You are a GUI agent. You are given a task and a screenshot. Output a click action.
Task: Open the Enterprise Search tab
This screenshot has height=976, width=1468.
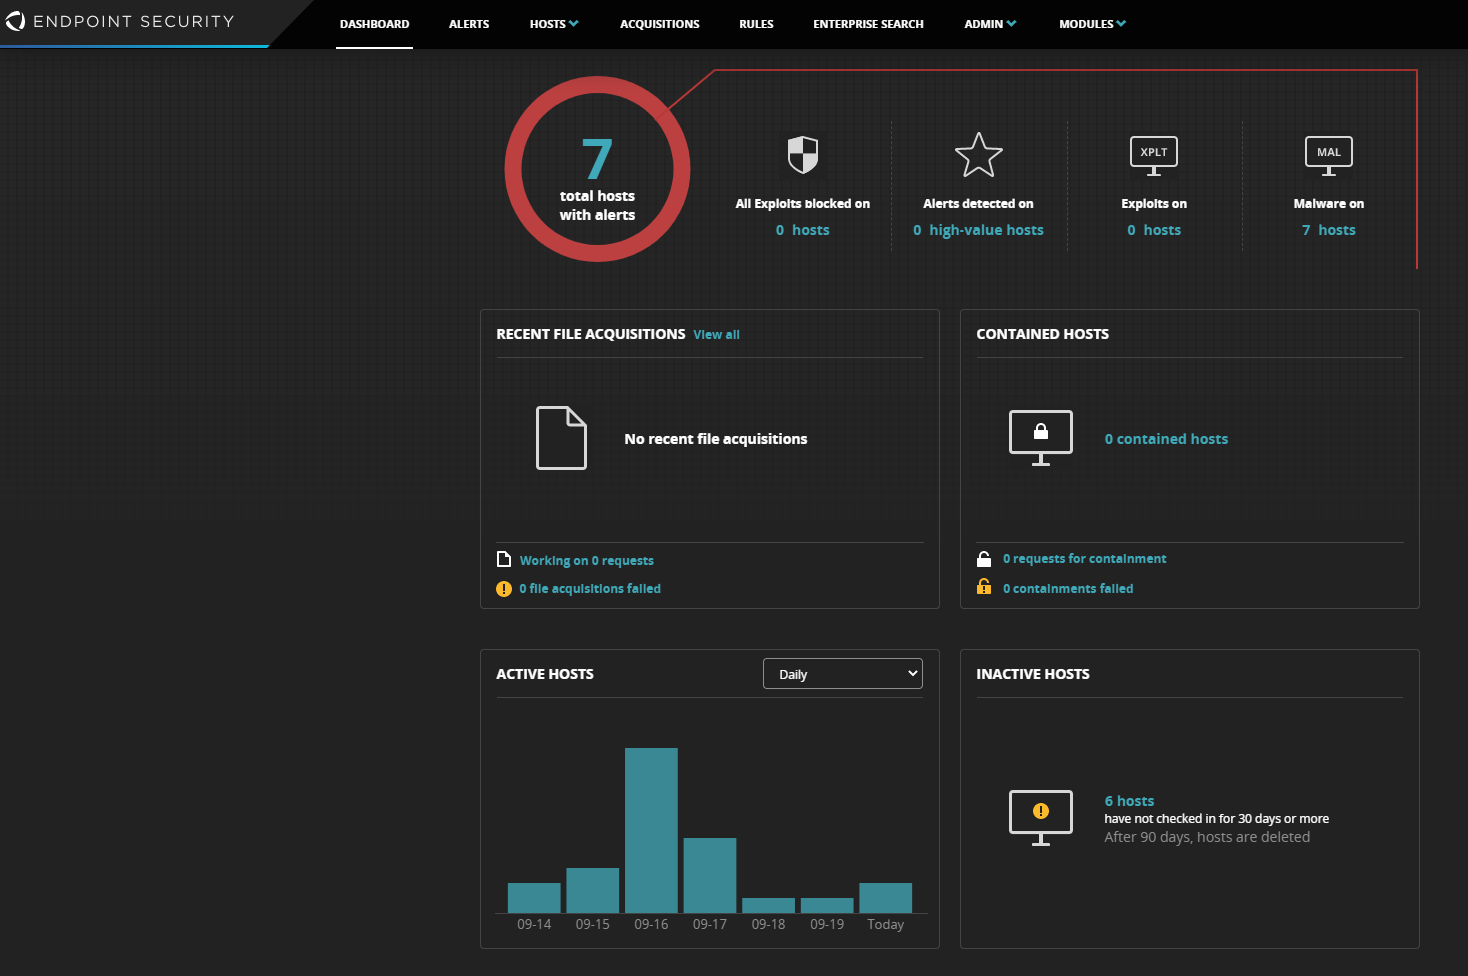click(x=868, y=24)
